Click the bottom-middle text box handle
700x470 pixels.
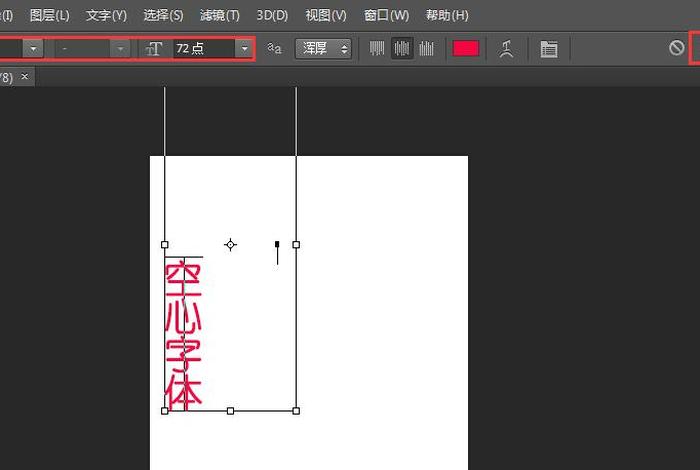(230, 411)
